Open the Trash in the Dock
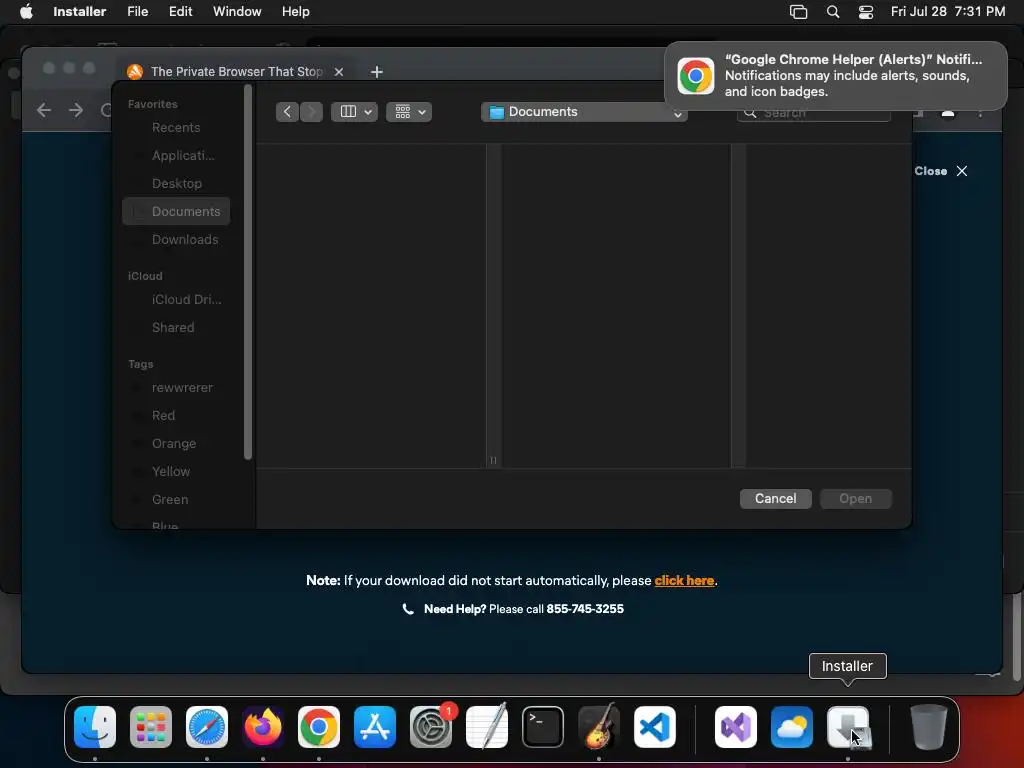Screen dimensions: 1024x768 [928, 727]
